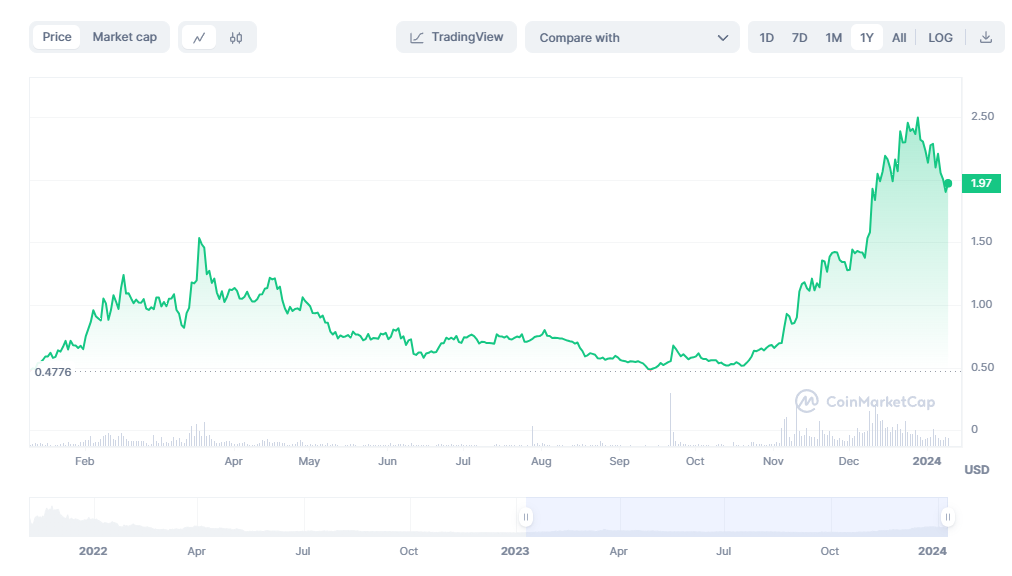Select the Price view toggle
Screen dimensions: 1012x576
57,37
